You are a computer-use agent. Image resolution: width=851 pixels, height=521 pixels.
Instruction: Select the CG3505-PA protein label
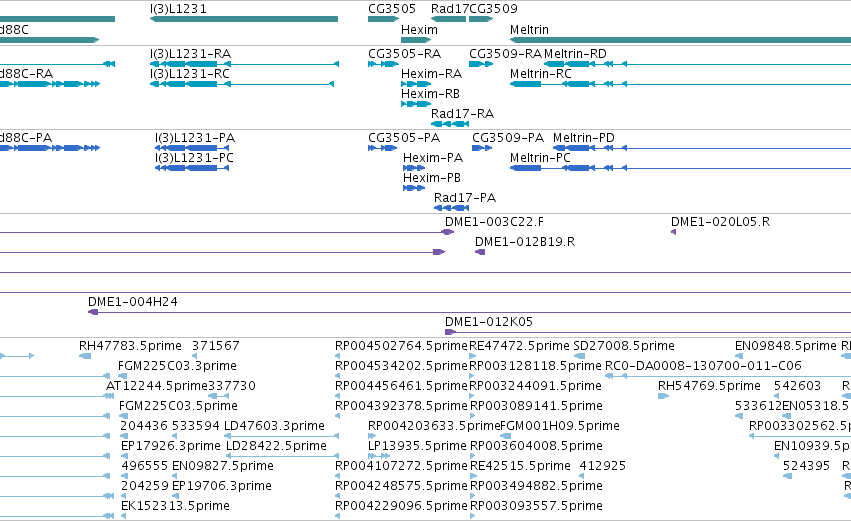404,138
